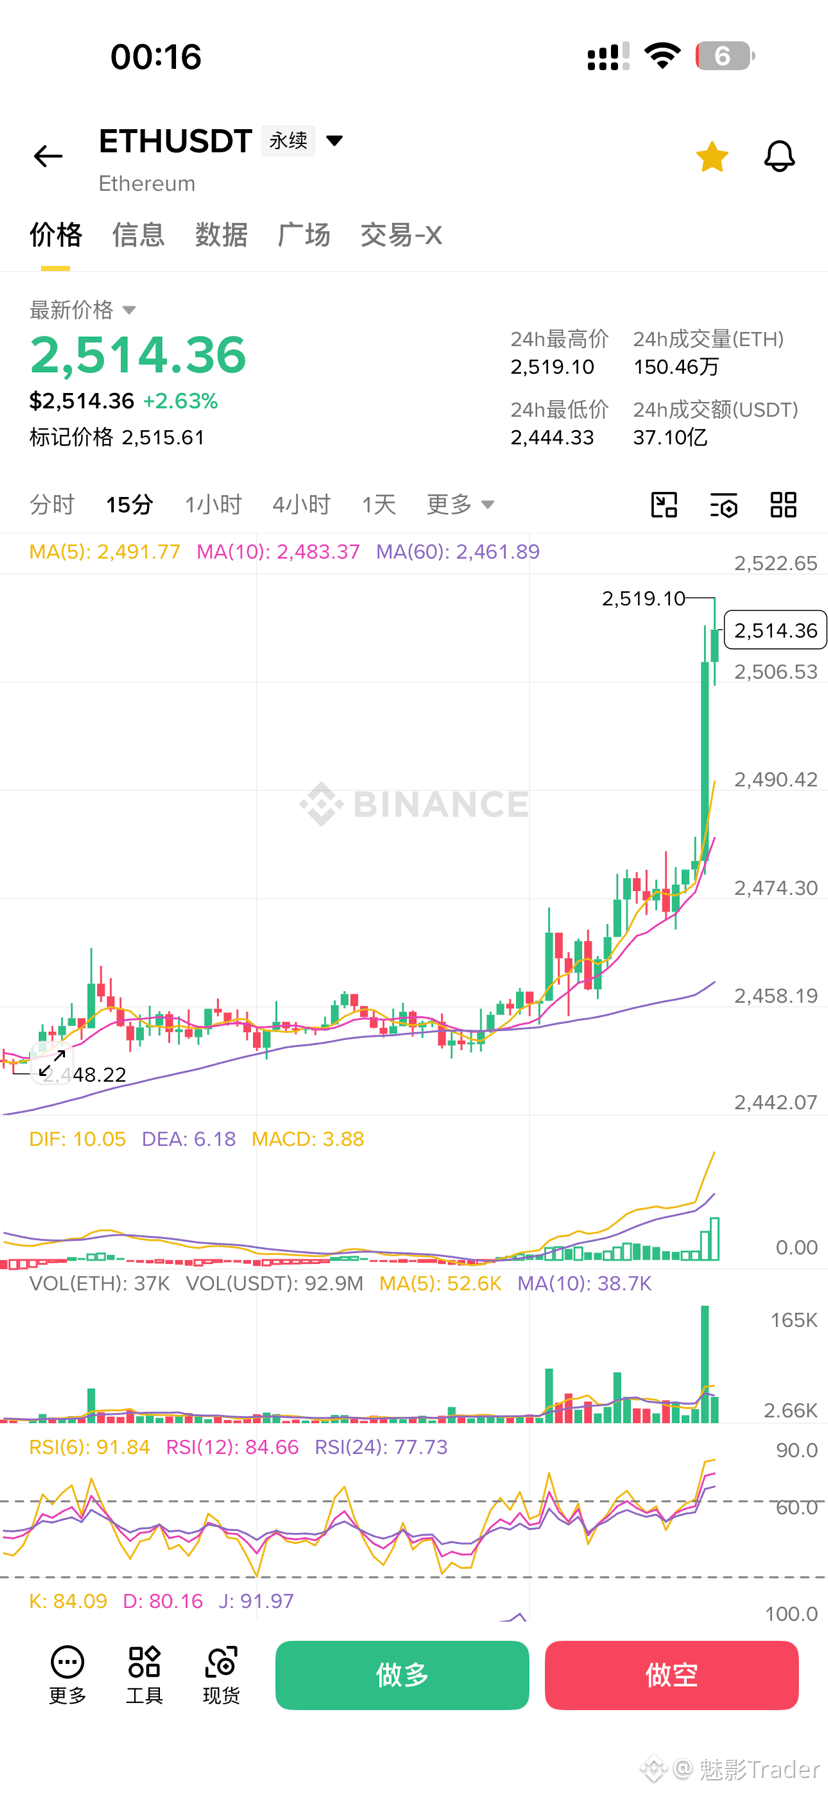Tap the tallest green volume bar
The width and height of the screenshot is (828, 1795).
pos(705,1363)
